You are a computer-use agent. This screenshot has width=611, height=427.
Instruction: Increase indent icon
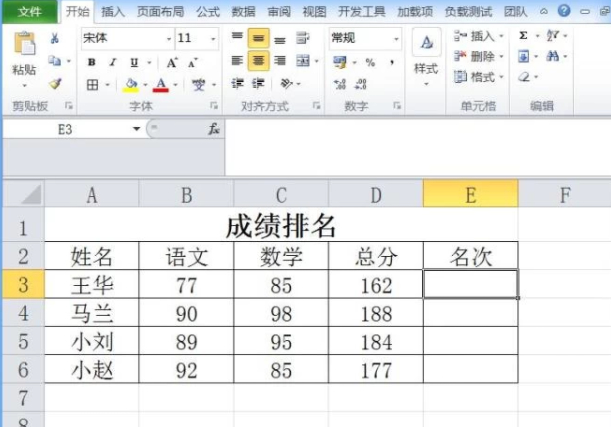pyautogui.click(x=258, y=83)
